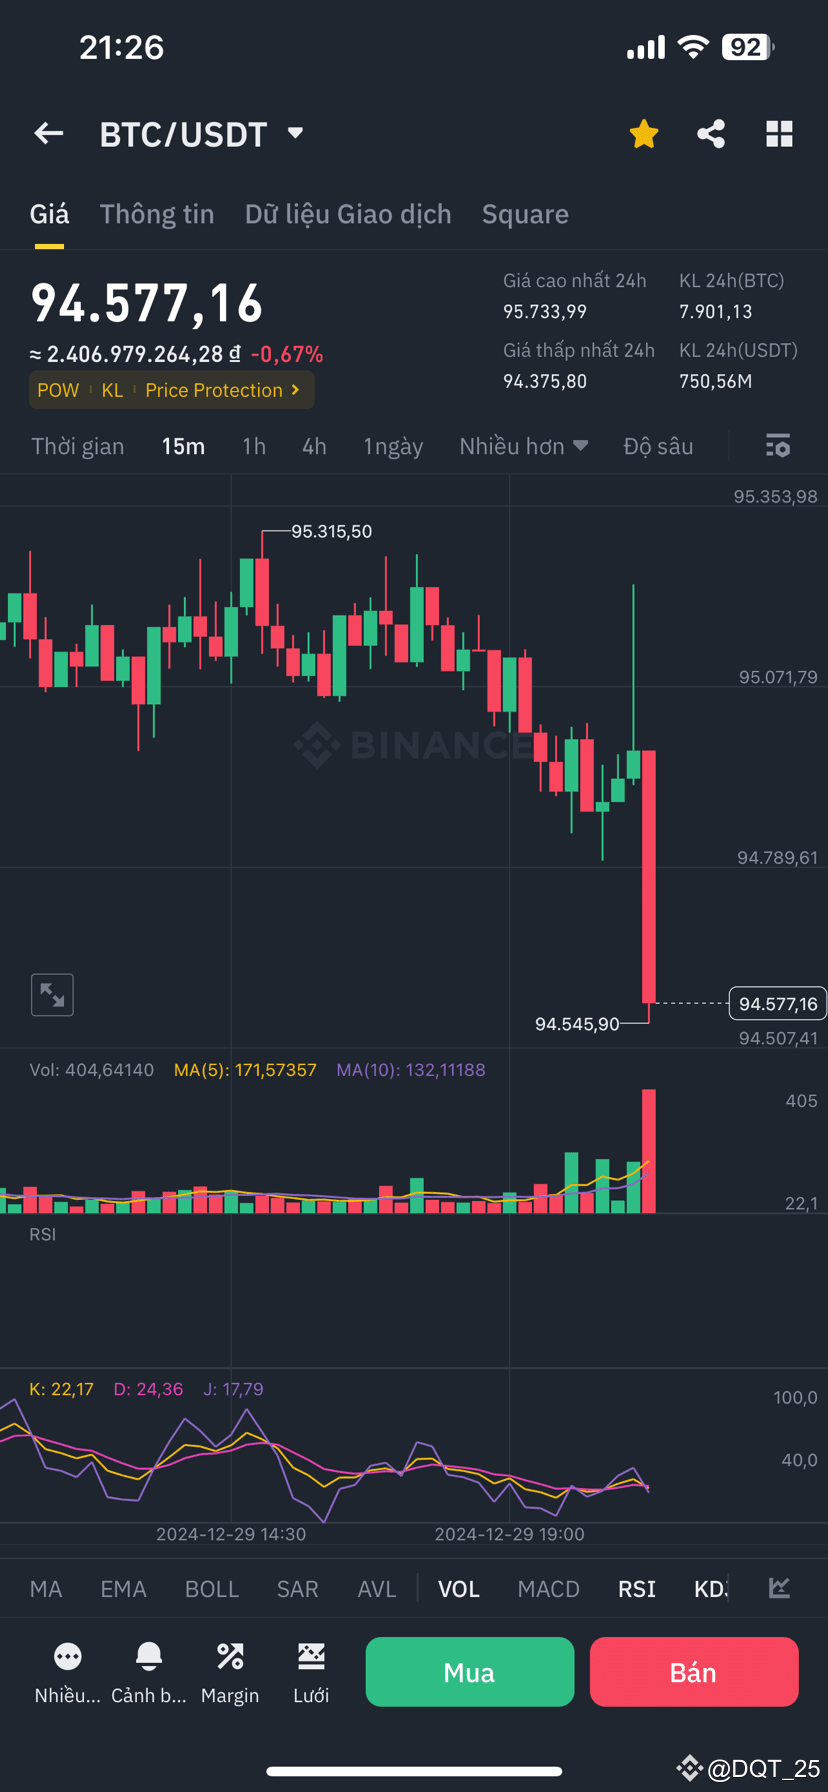This screenshot has height=1792, width=828.
Task: Expand the BTC/USDT pair dropdown
Action: point(295,133)
